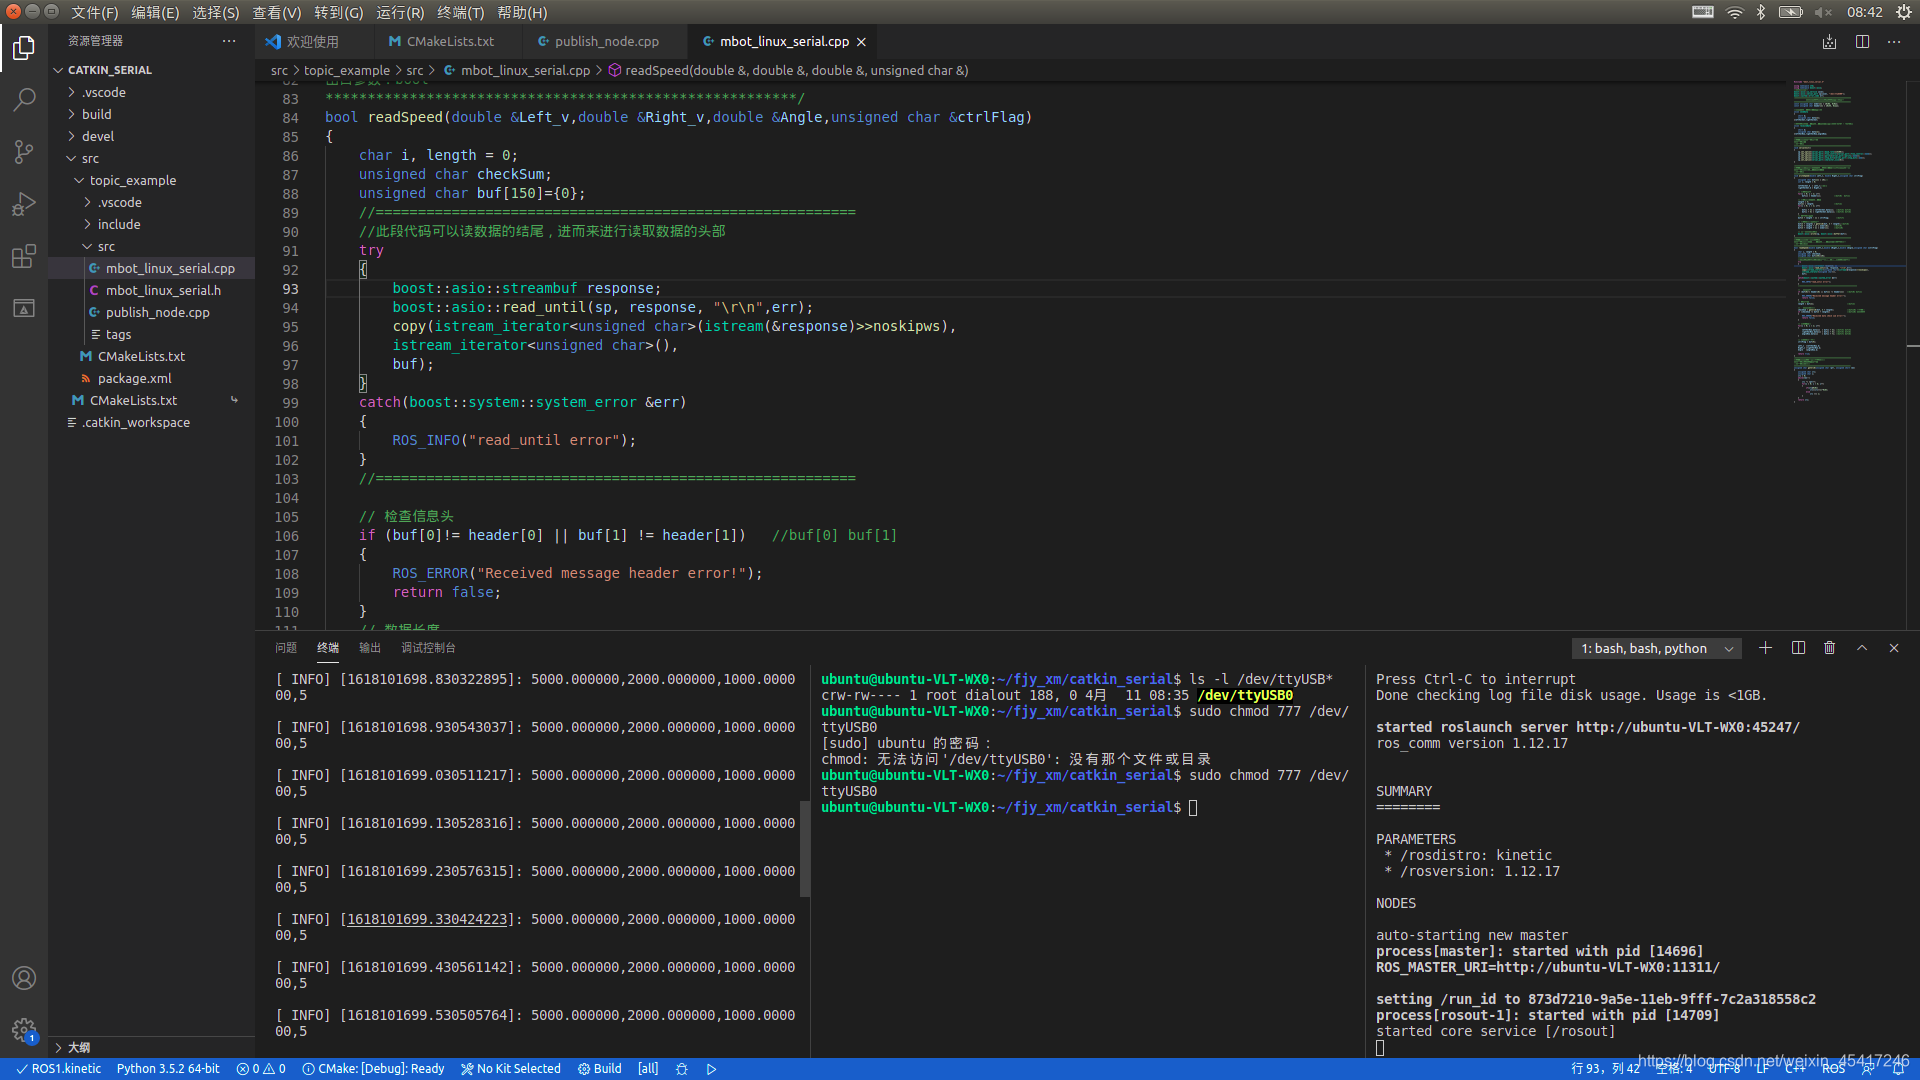Open the 帮助(H) menu

coord(522,12)
